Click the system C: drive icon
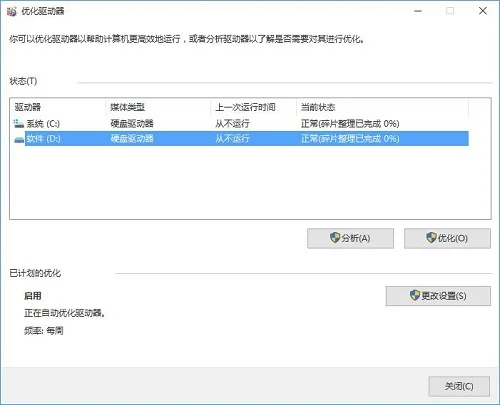The width and height of the screenshot is (500, 405). [x=19, y=124]
